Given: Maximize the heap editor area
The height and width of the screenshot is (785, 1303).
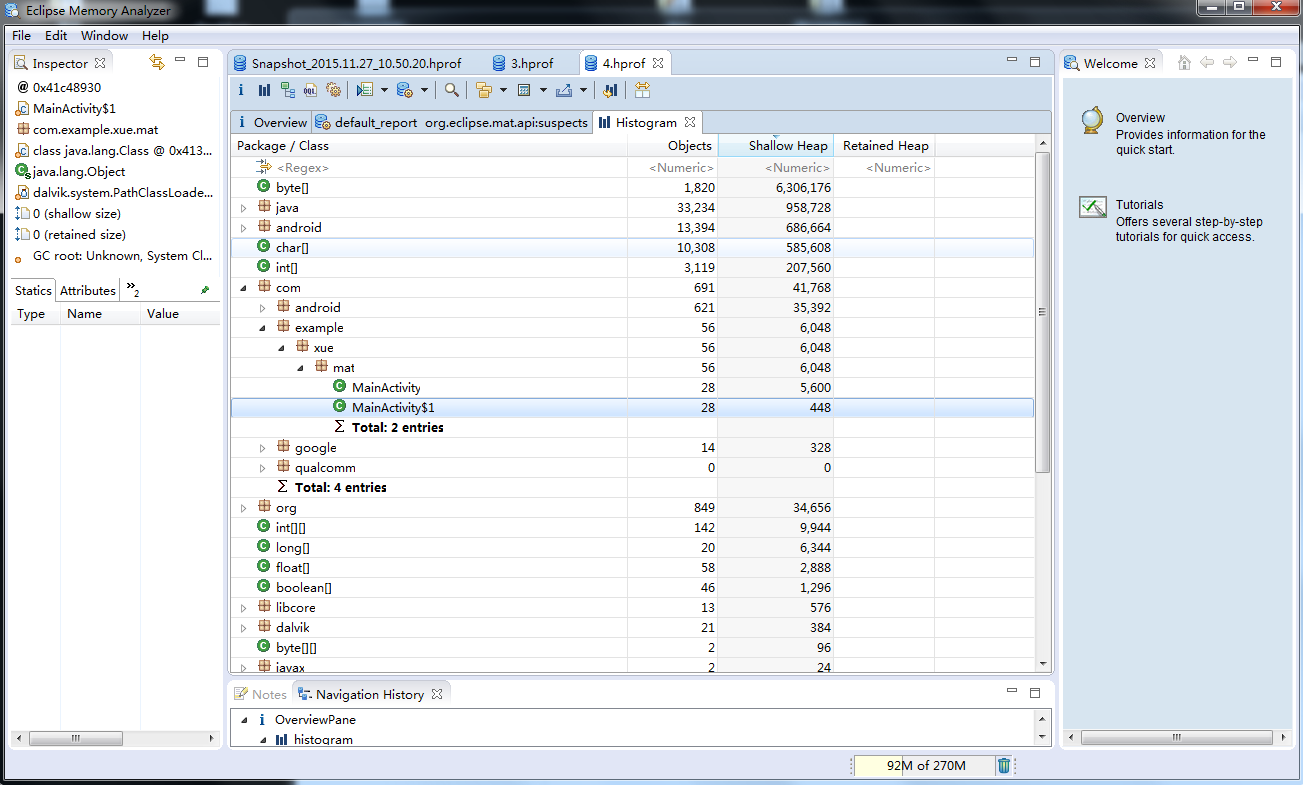Looking at the screenshot, I should [x=1035, y=62].
